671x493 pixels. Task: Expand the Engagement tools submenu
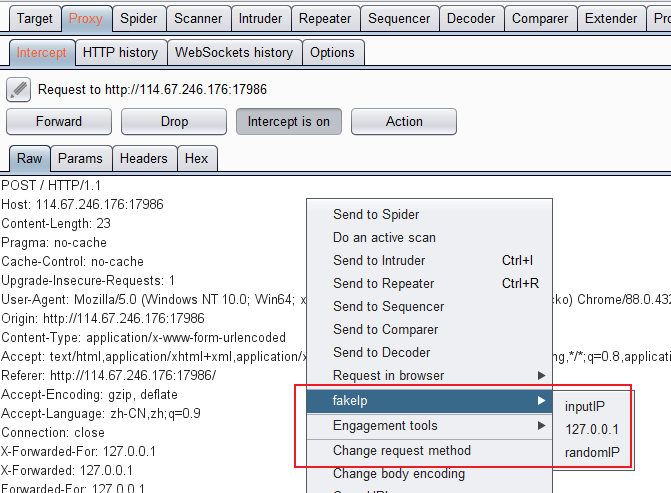pyautogui.click(x=541, y=426)
